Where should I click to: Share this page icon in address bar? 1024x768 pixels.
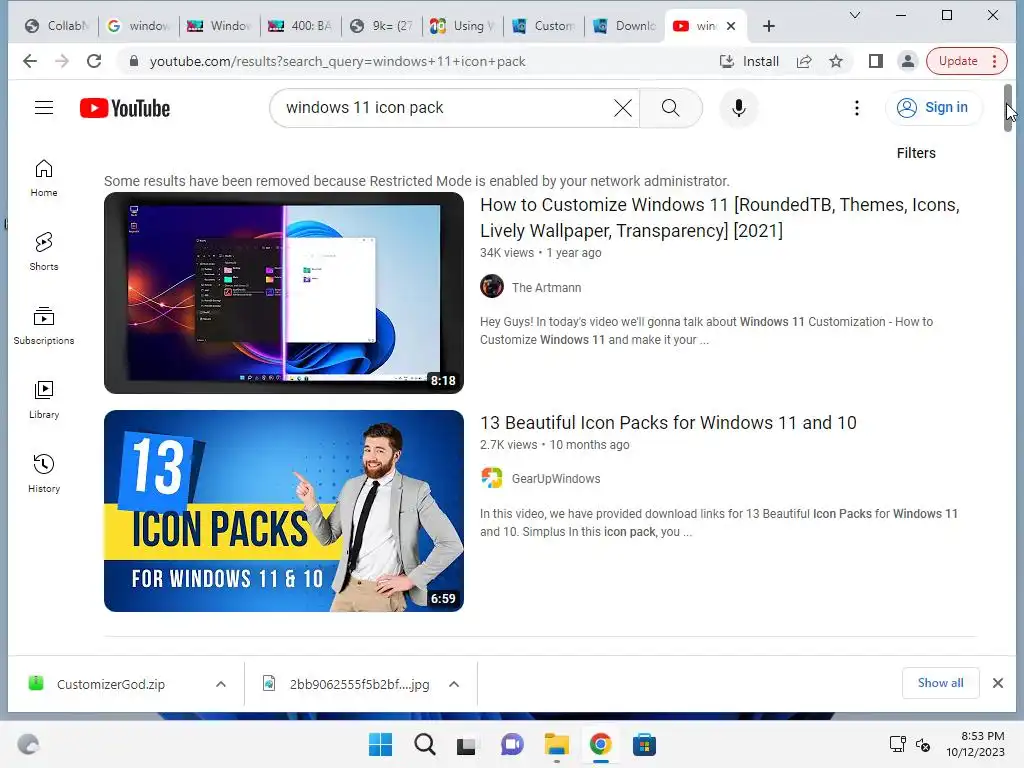click(x=804, y=61)
